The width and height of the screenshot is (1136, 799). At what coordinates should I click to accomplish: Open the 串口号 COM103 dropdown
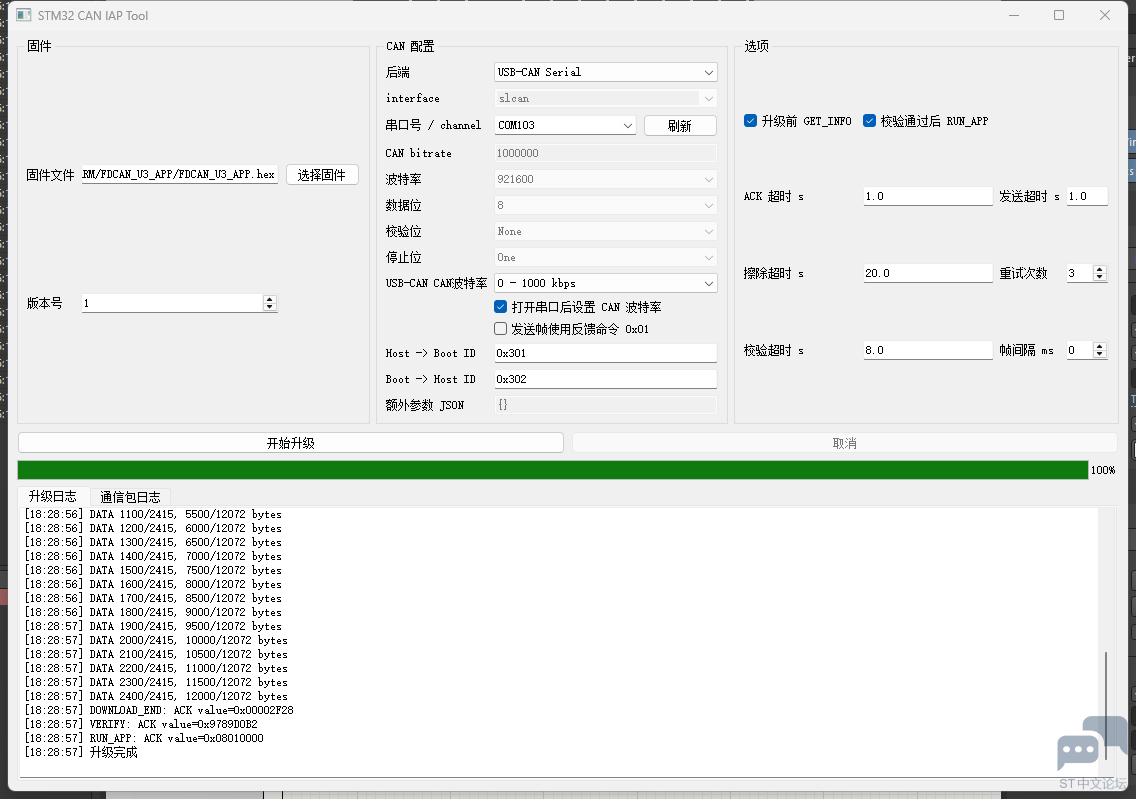[x=565, y=125]
